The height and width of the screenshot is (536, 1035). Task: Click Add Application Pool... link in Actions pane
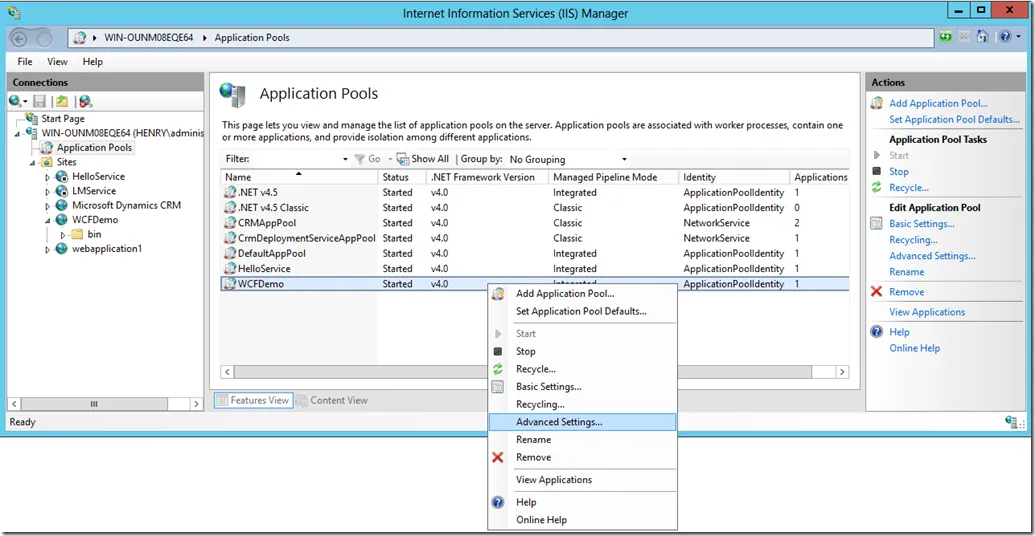(x=938, y=103)
